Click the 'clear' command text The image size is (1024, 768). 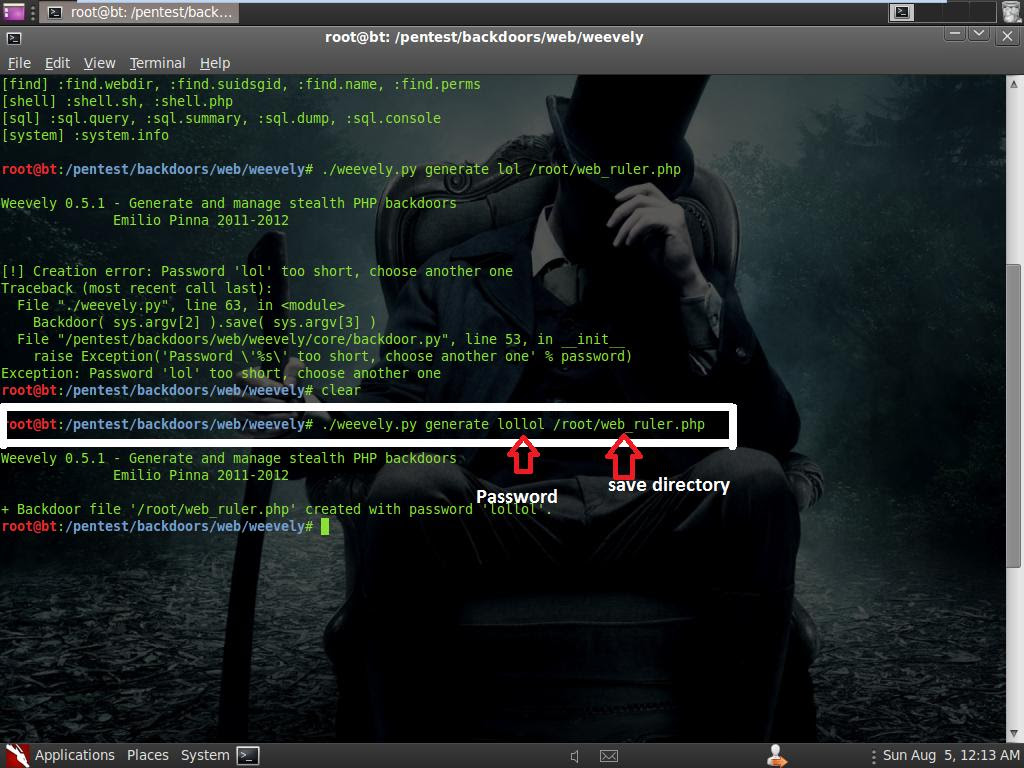[341, 390]
